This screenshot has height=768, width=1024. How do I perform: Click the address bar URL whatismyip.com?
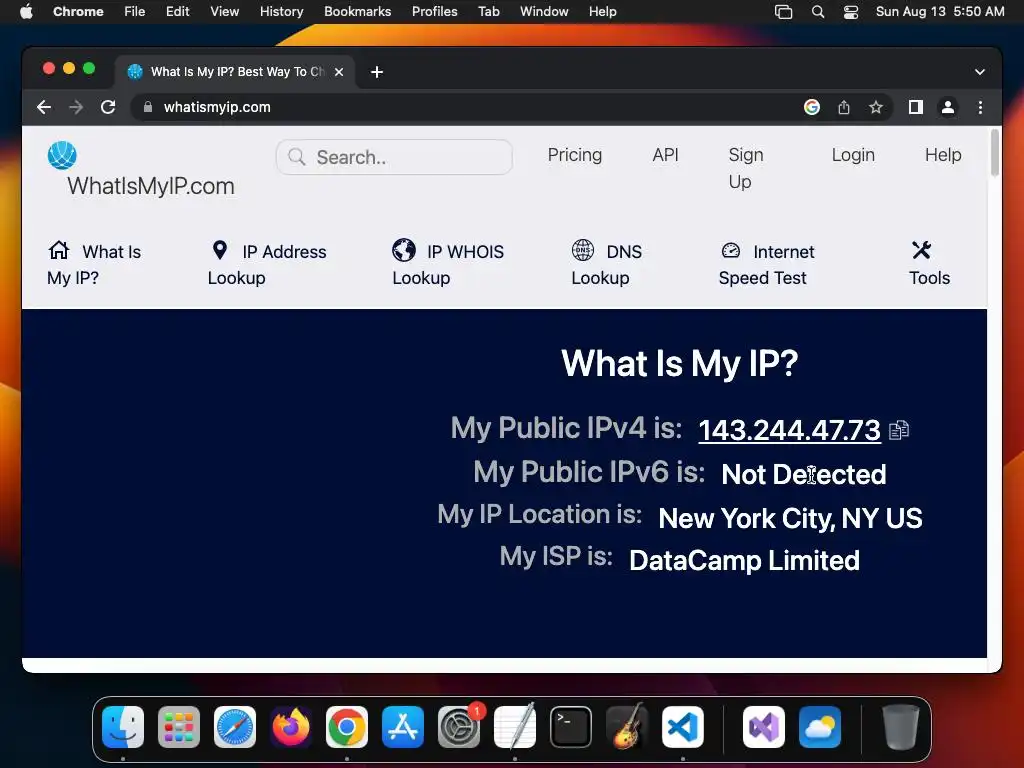217,107
